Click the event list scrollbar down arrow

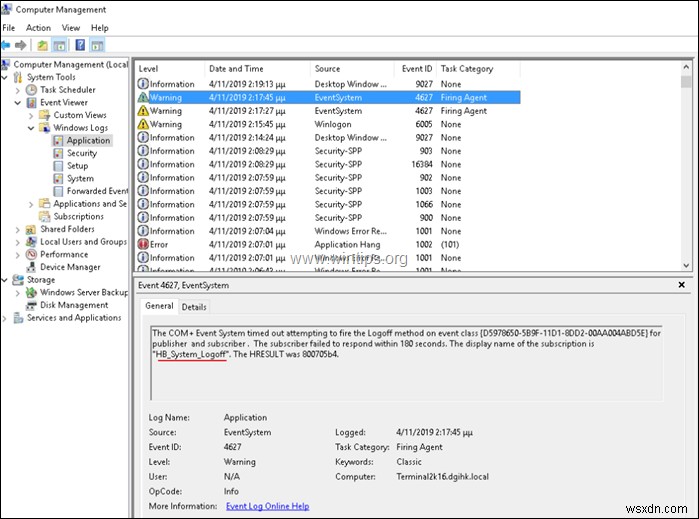[x=686, y=265]
